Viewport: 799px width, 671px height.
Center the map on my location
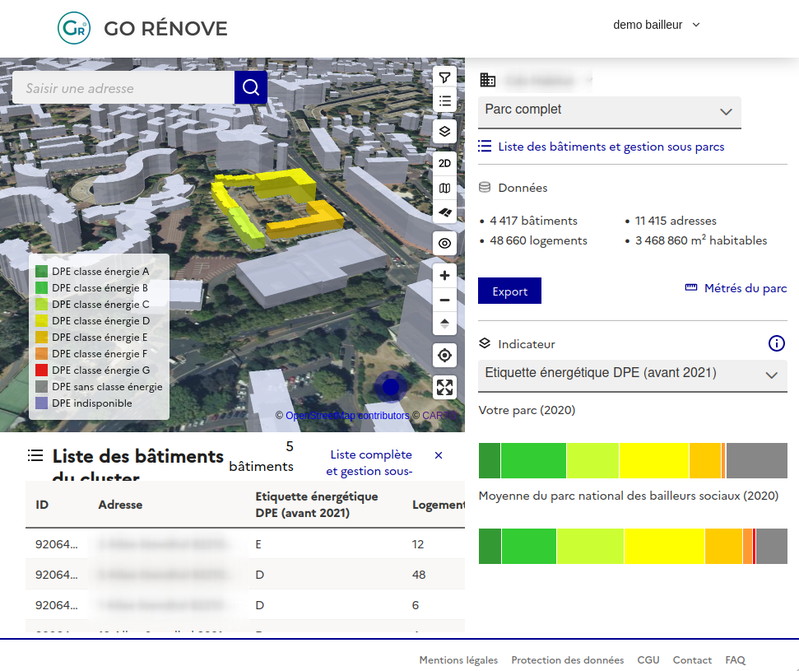point(445,355)
